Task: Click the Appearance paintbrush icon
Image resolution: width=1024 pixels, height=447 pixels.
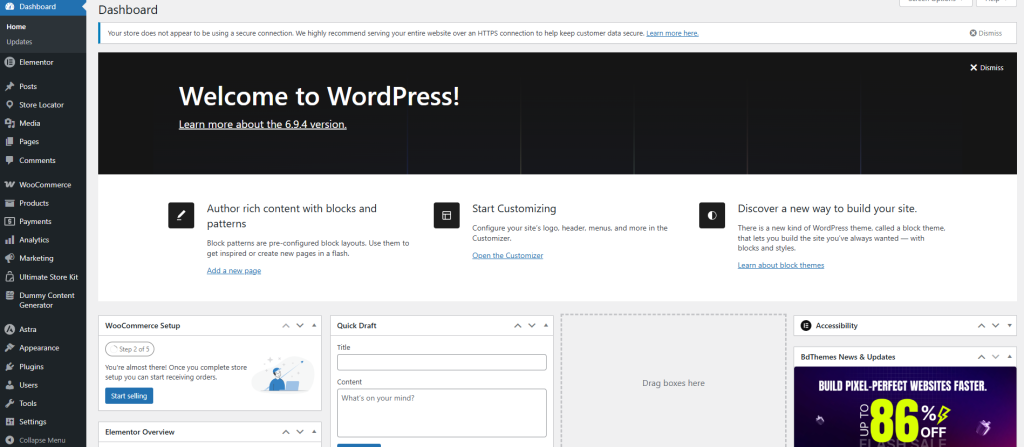Action: (x=9, y=348)
